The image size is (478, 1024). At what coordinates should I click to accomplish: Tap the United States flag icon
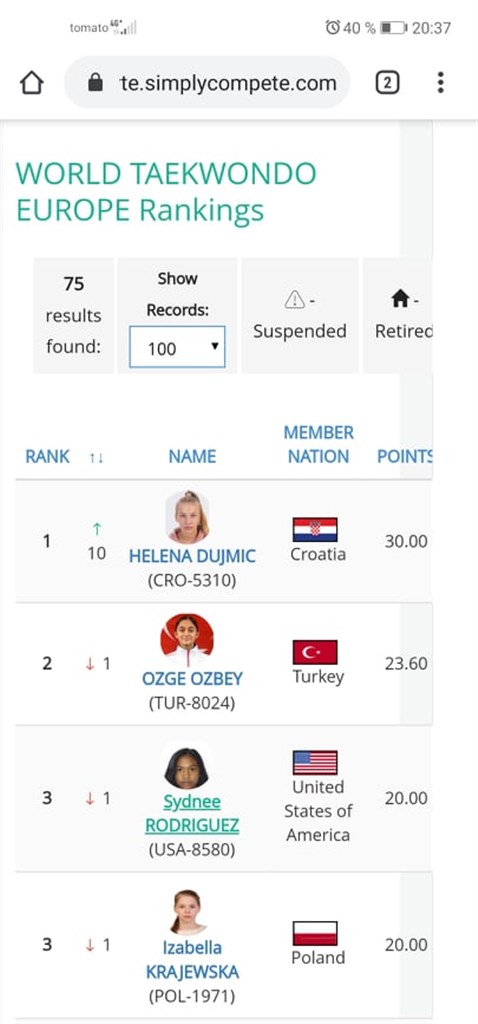pos(315,762)
